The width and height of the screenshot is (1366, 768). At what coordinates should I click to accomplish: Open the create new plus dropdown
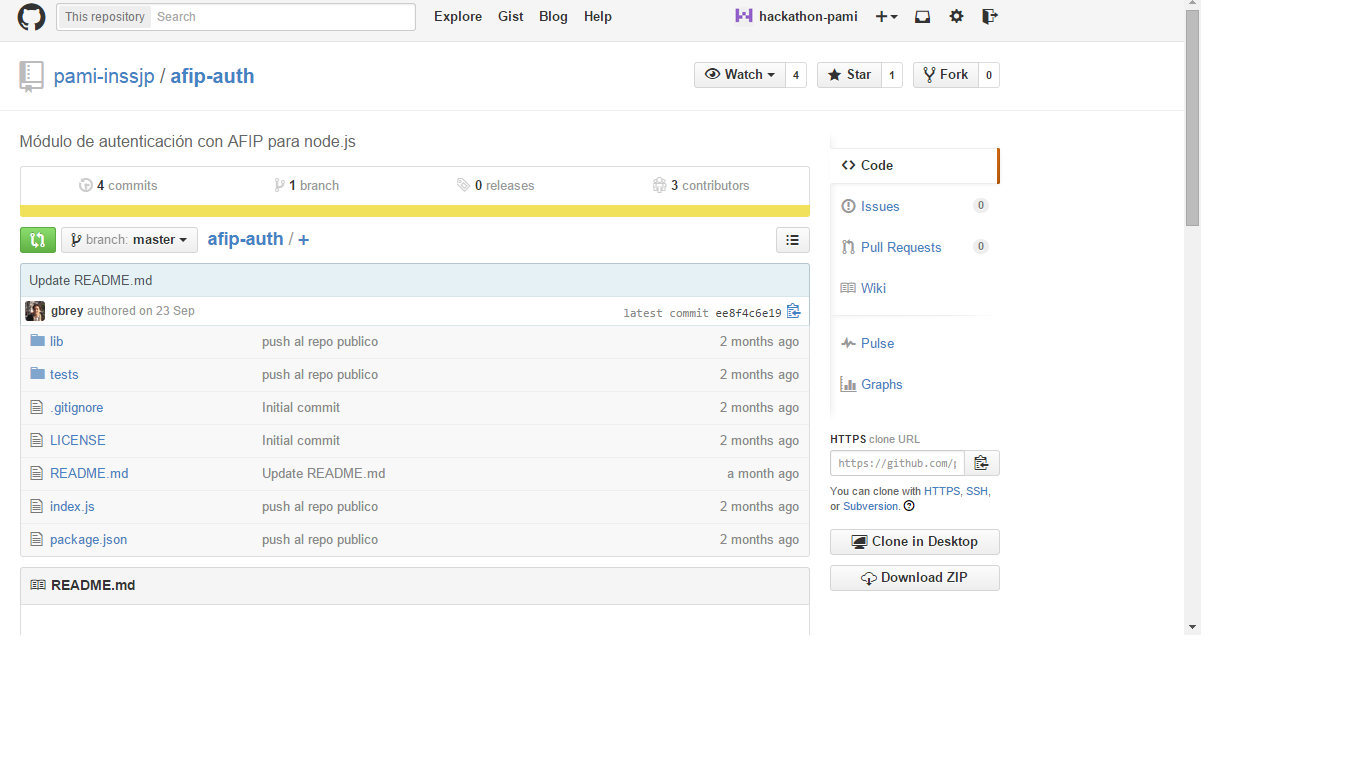click(x=886, y=16)
